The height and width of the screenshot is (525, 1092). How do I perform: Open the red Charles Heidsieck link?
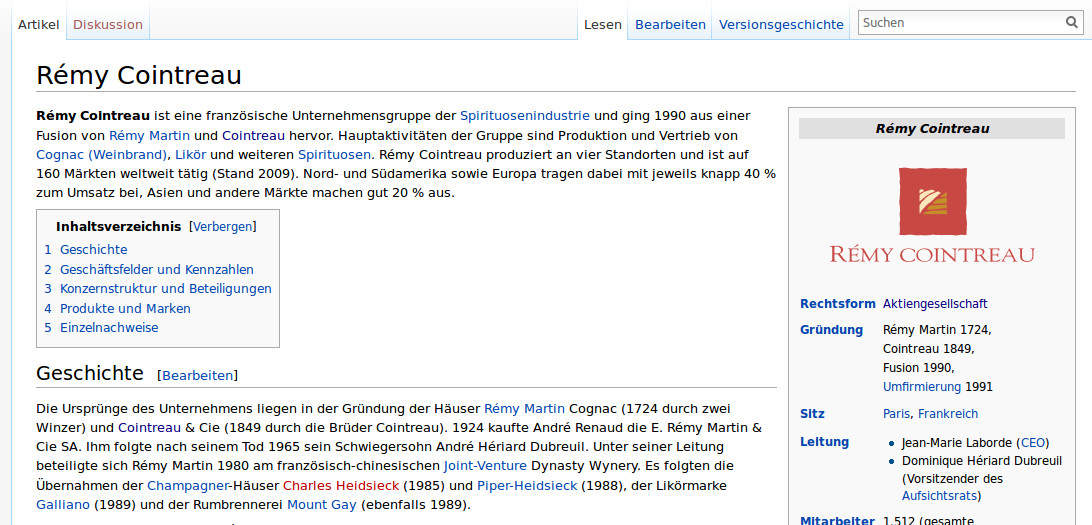click(x=341, y=486)
